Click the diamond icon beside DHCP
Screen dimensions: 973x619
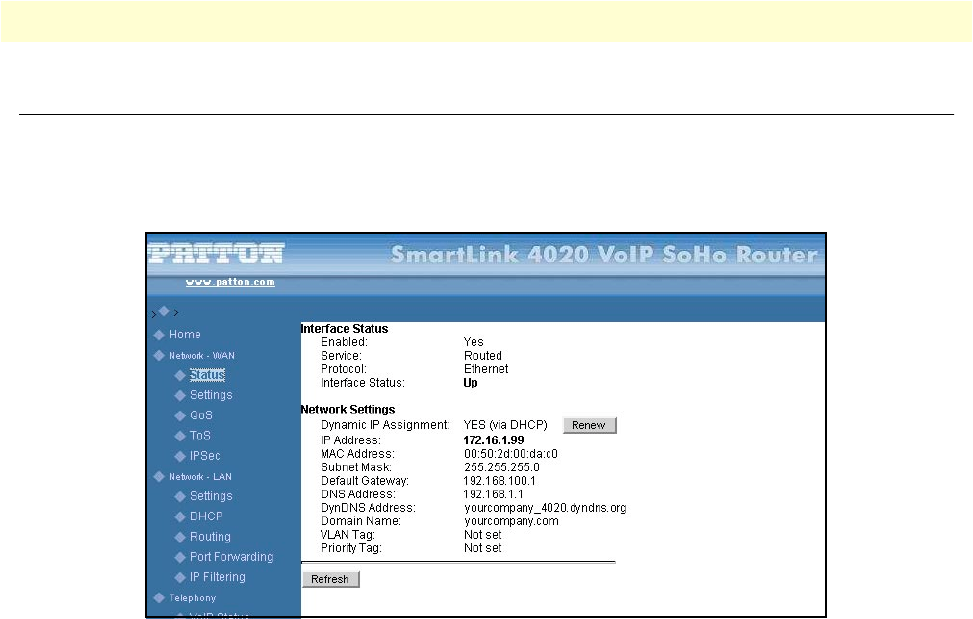[x=180, y=517]
